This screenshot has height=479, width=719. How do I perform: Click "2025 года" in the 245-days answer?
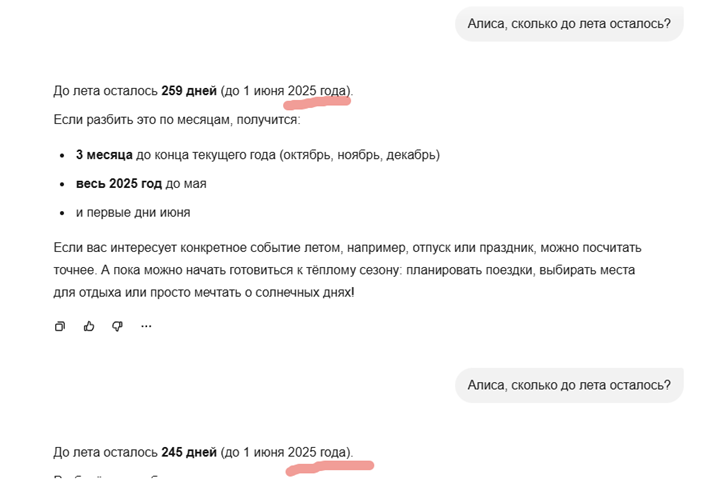click(316, 452)
